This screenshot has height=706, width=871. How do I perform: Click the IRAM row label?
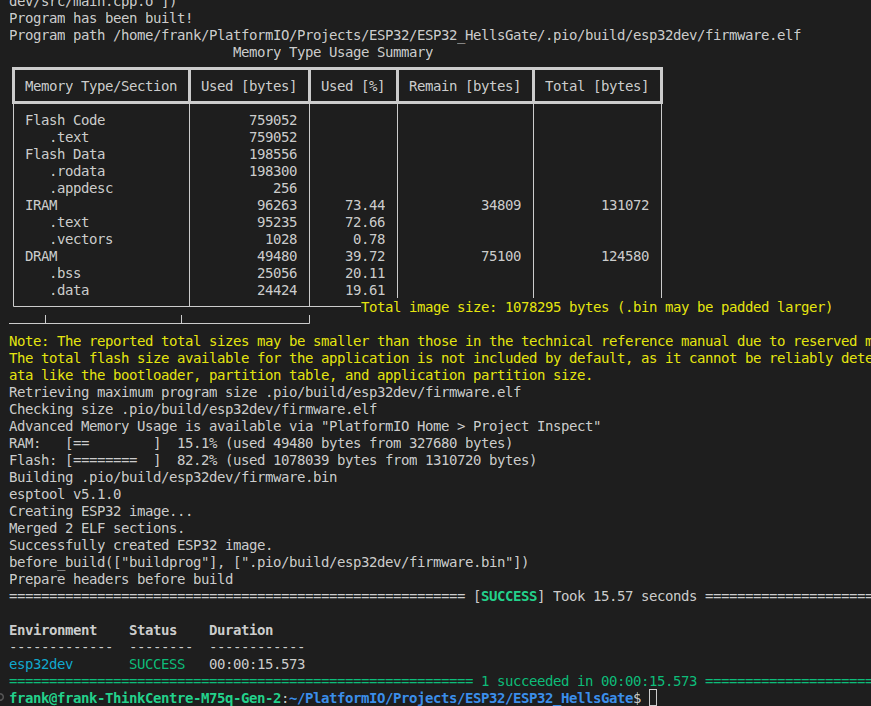click(x=41, y=205)
